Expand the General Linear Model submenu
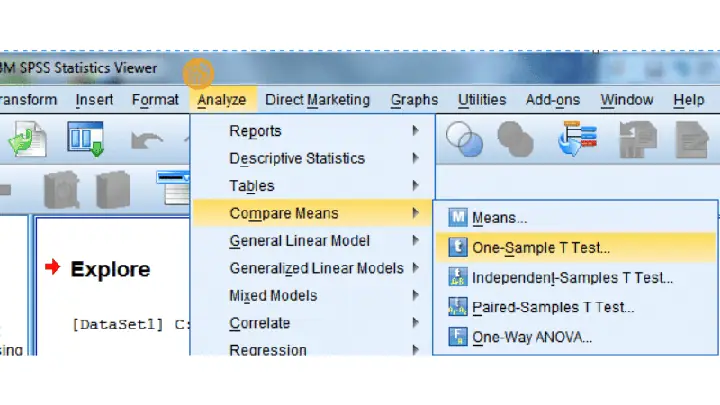 [x=312, y=241]
